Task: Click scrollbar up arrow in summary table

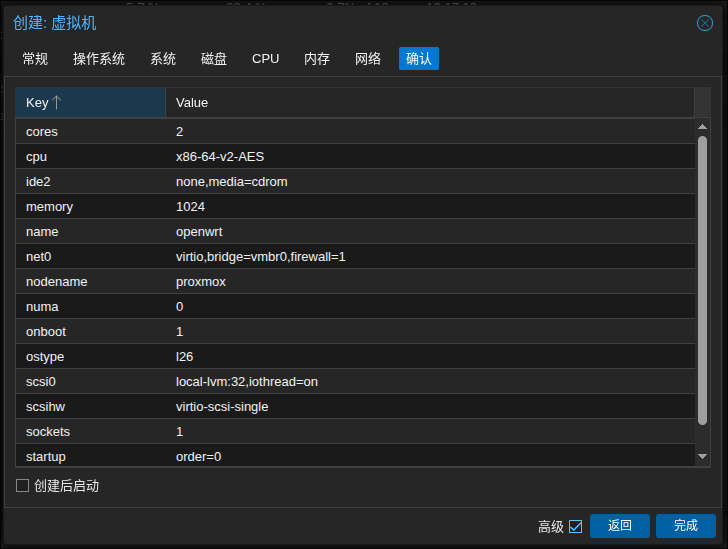Action: point(702,126)
